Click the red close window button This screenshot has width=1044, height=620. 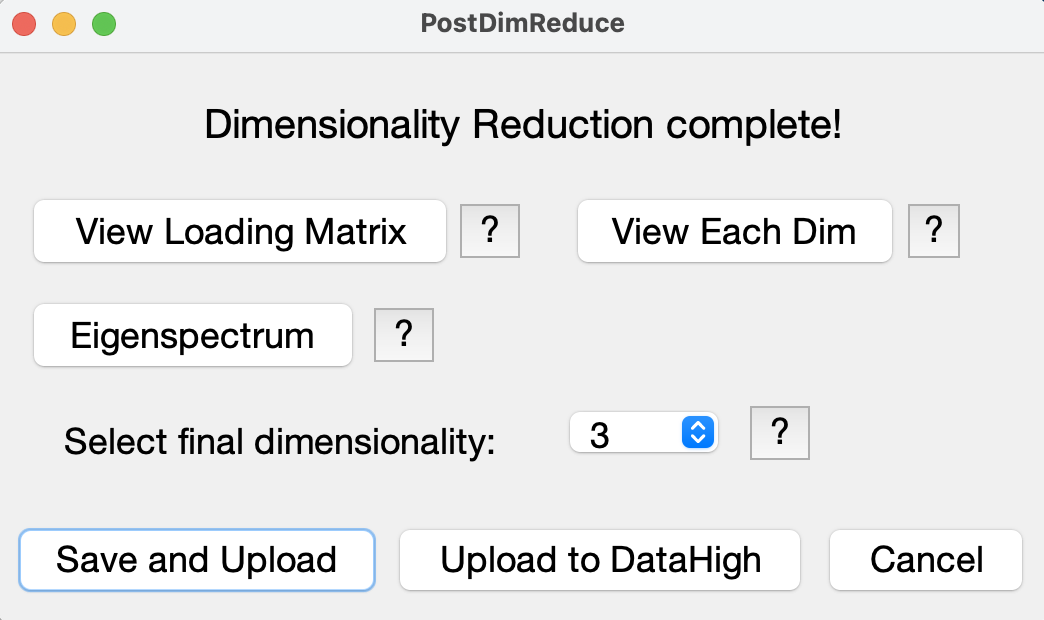pyautogui.click(x=24, y=24)
